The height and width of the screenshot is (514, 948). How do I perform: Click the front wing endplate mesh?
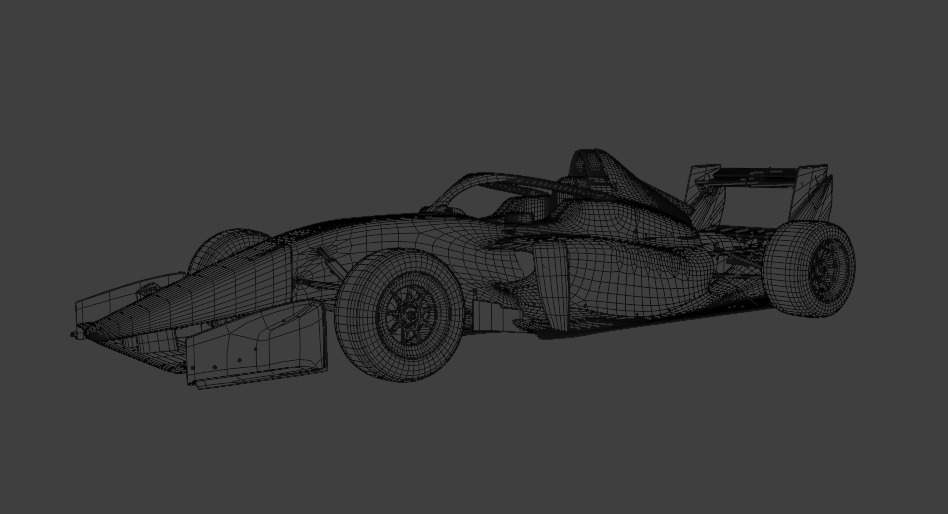point(256,347)
